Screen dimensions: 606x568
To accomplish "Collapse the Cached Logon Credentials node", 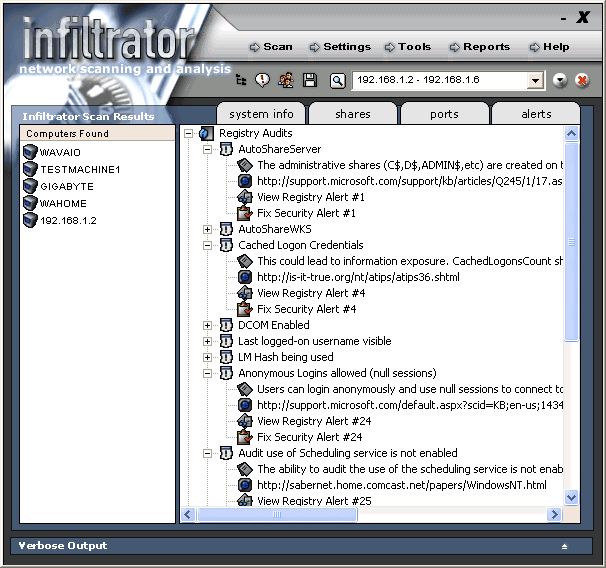I will tap(208, 245).
